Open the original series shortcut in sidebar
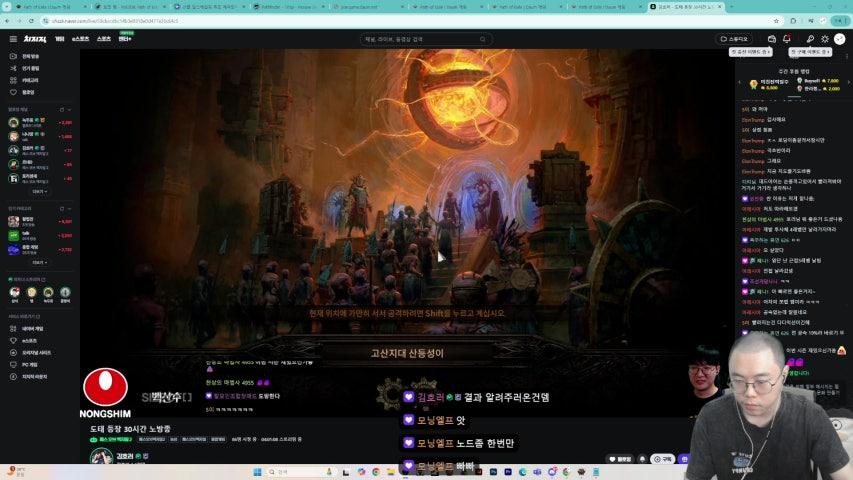Screen dimensions: 853x480 tap(32, 353)
